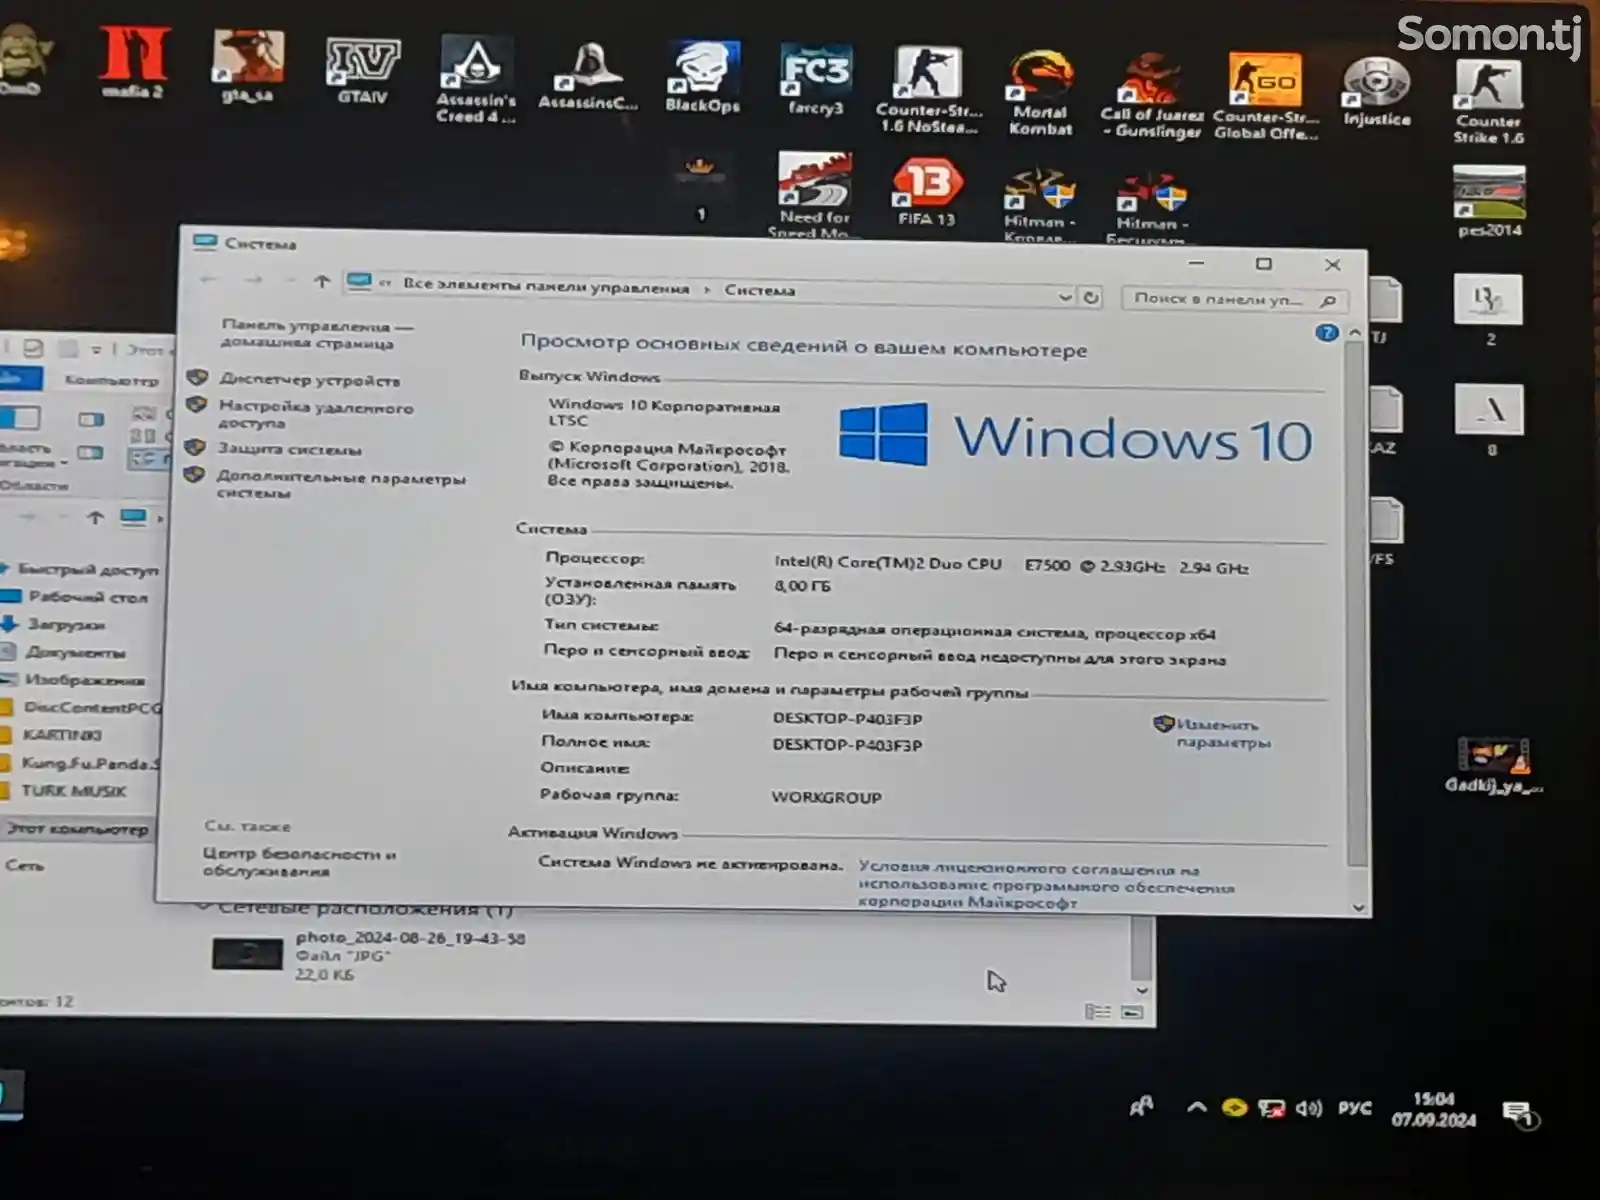Select Этот компьютер in Explorer sidebar

(x=78, y=829)
